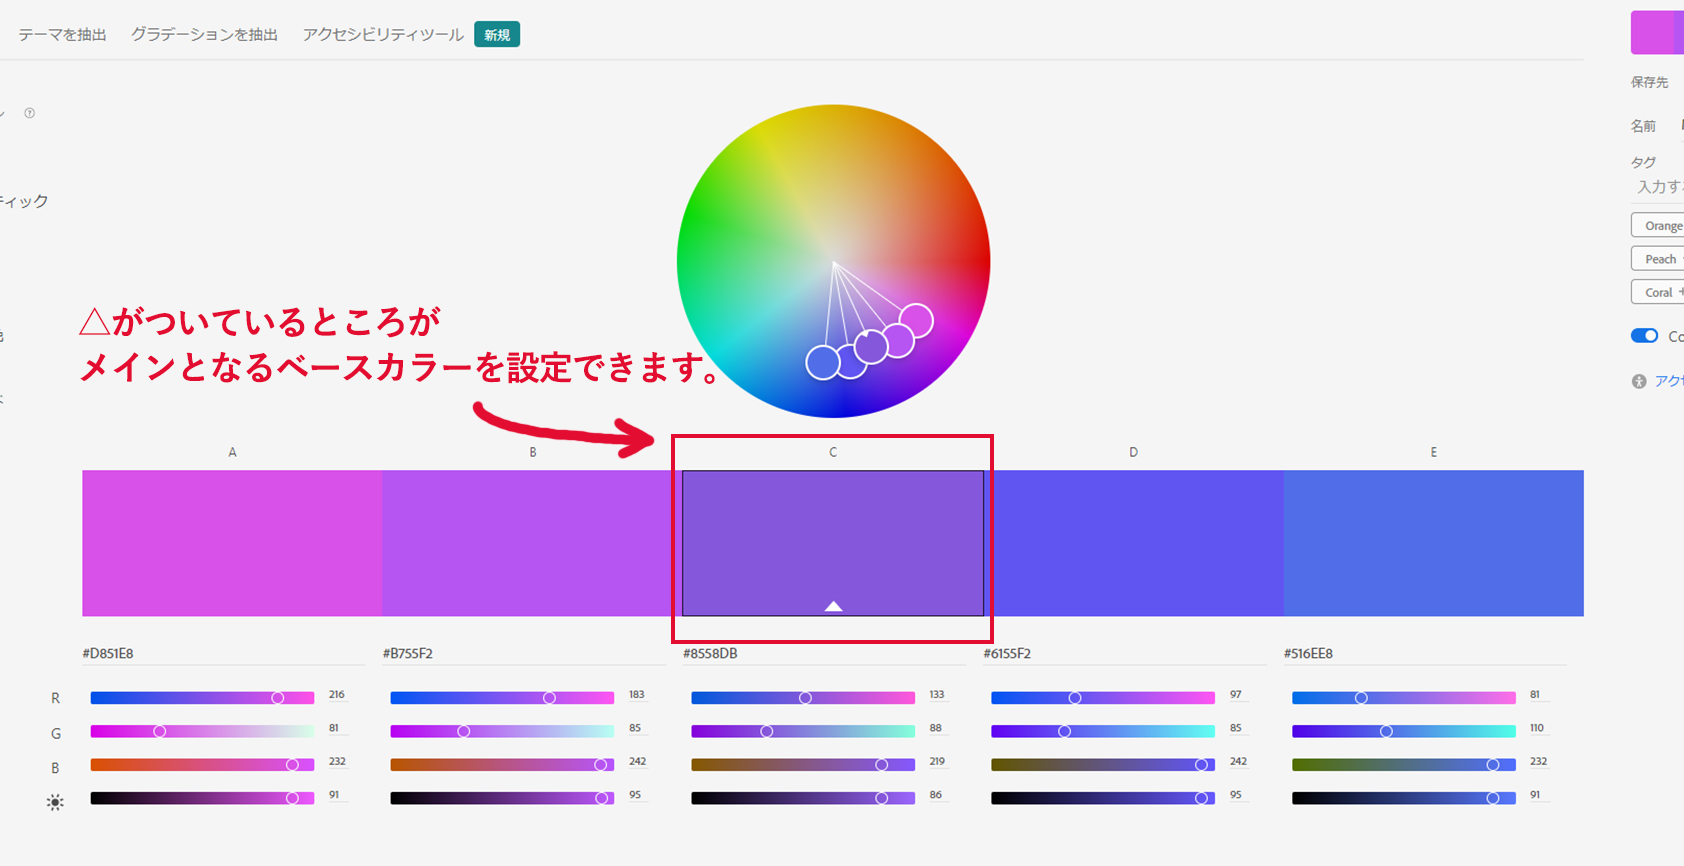Click the タグ input field
Image resolution: width=1684 pixels, height=866 pixels.
1659,187
